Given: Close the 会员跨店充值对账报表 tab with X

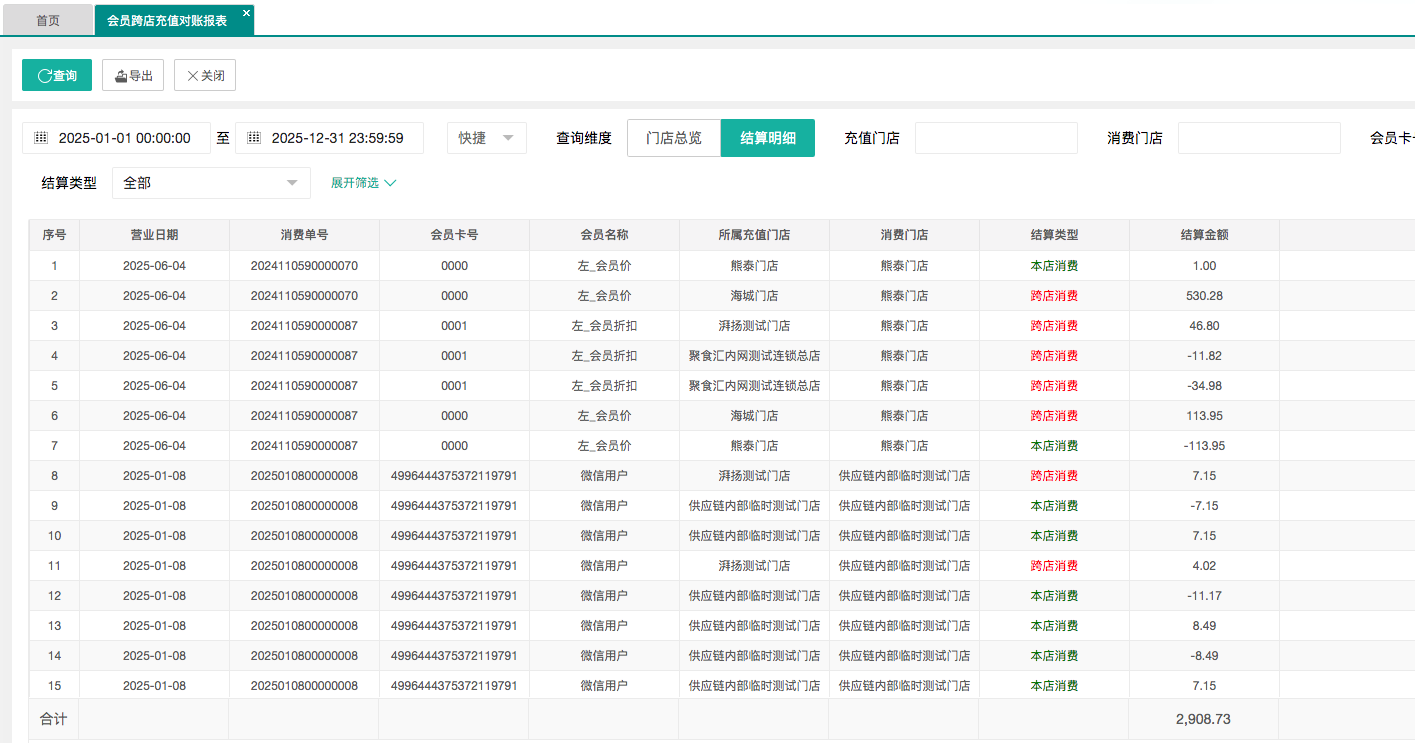Looking at the screenshot, I should (x=246, y=13).
